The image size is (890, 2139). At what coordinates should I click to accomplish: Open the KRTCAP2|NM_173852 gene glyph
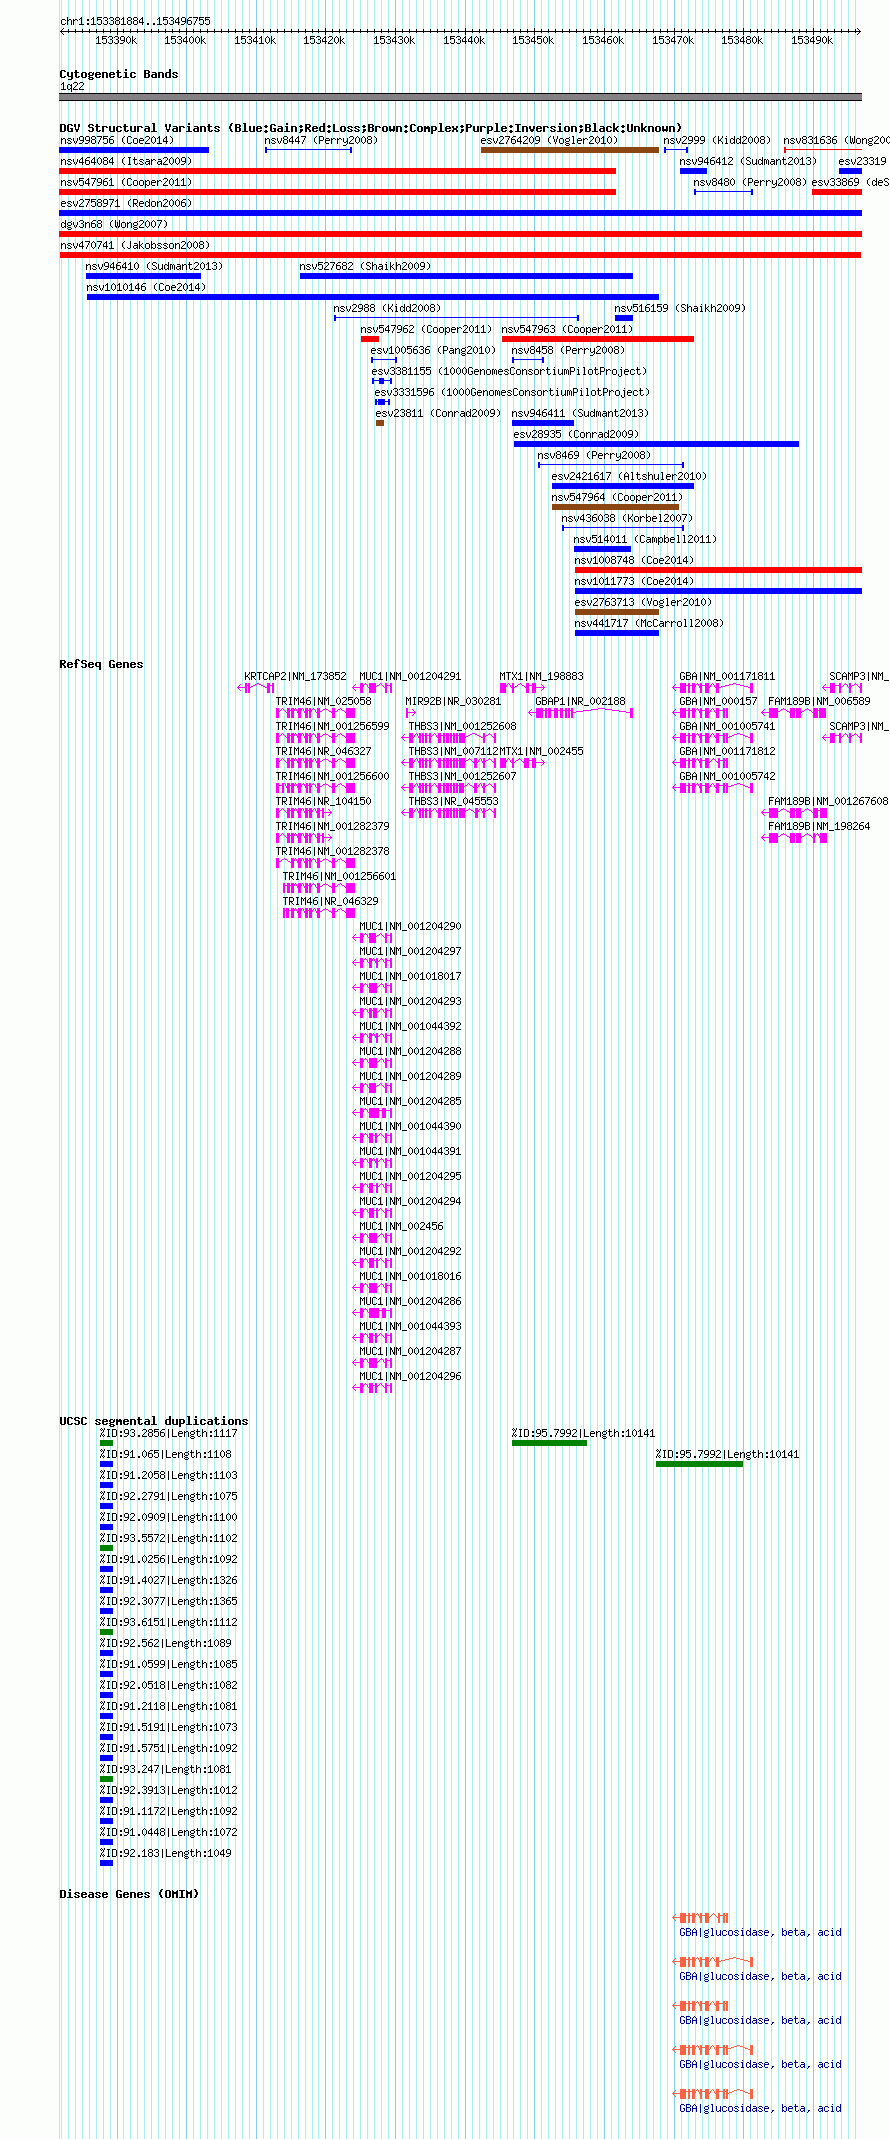pyautogui.click(x=256, y=688)
